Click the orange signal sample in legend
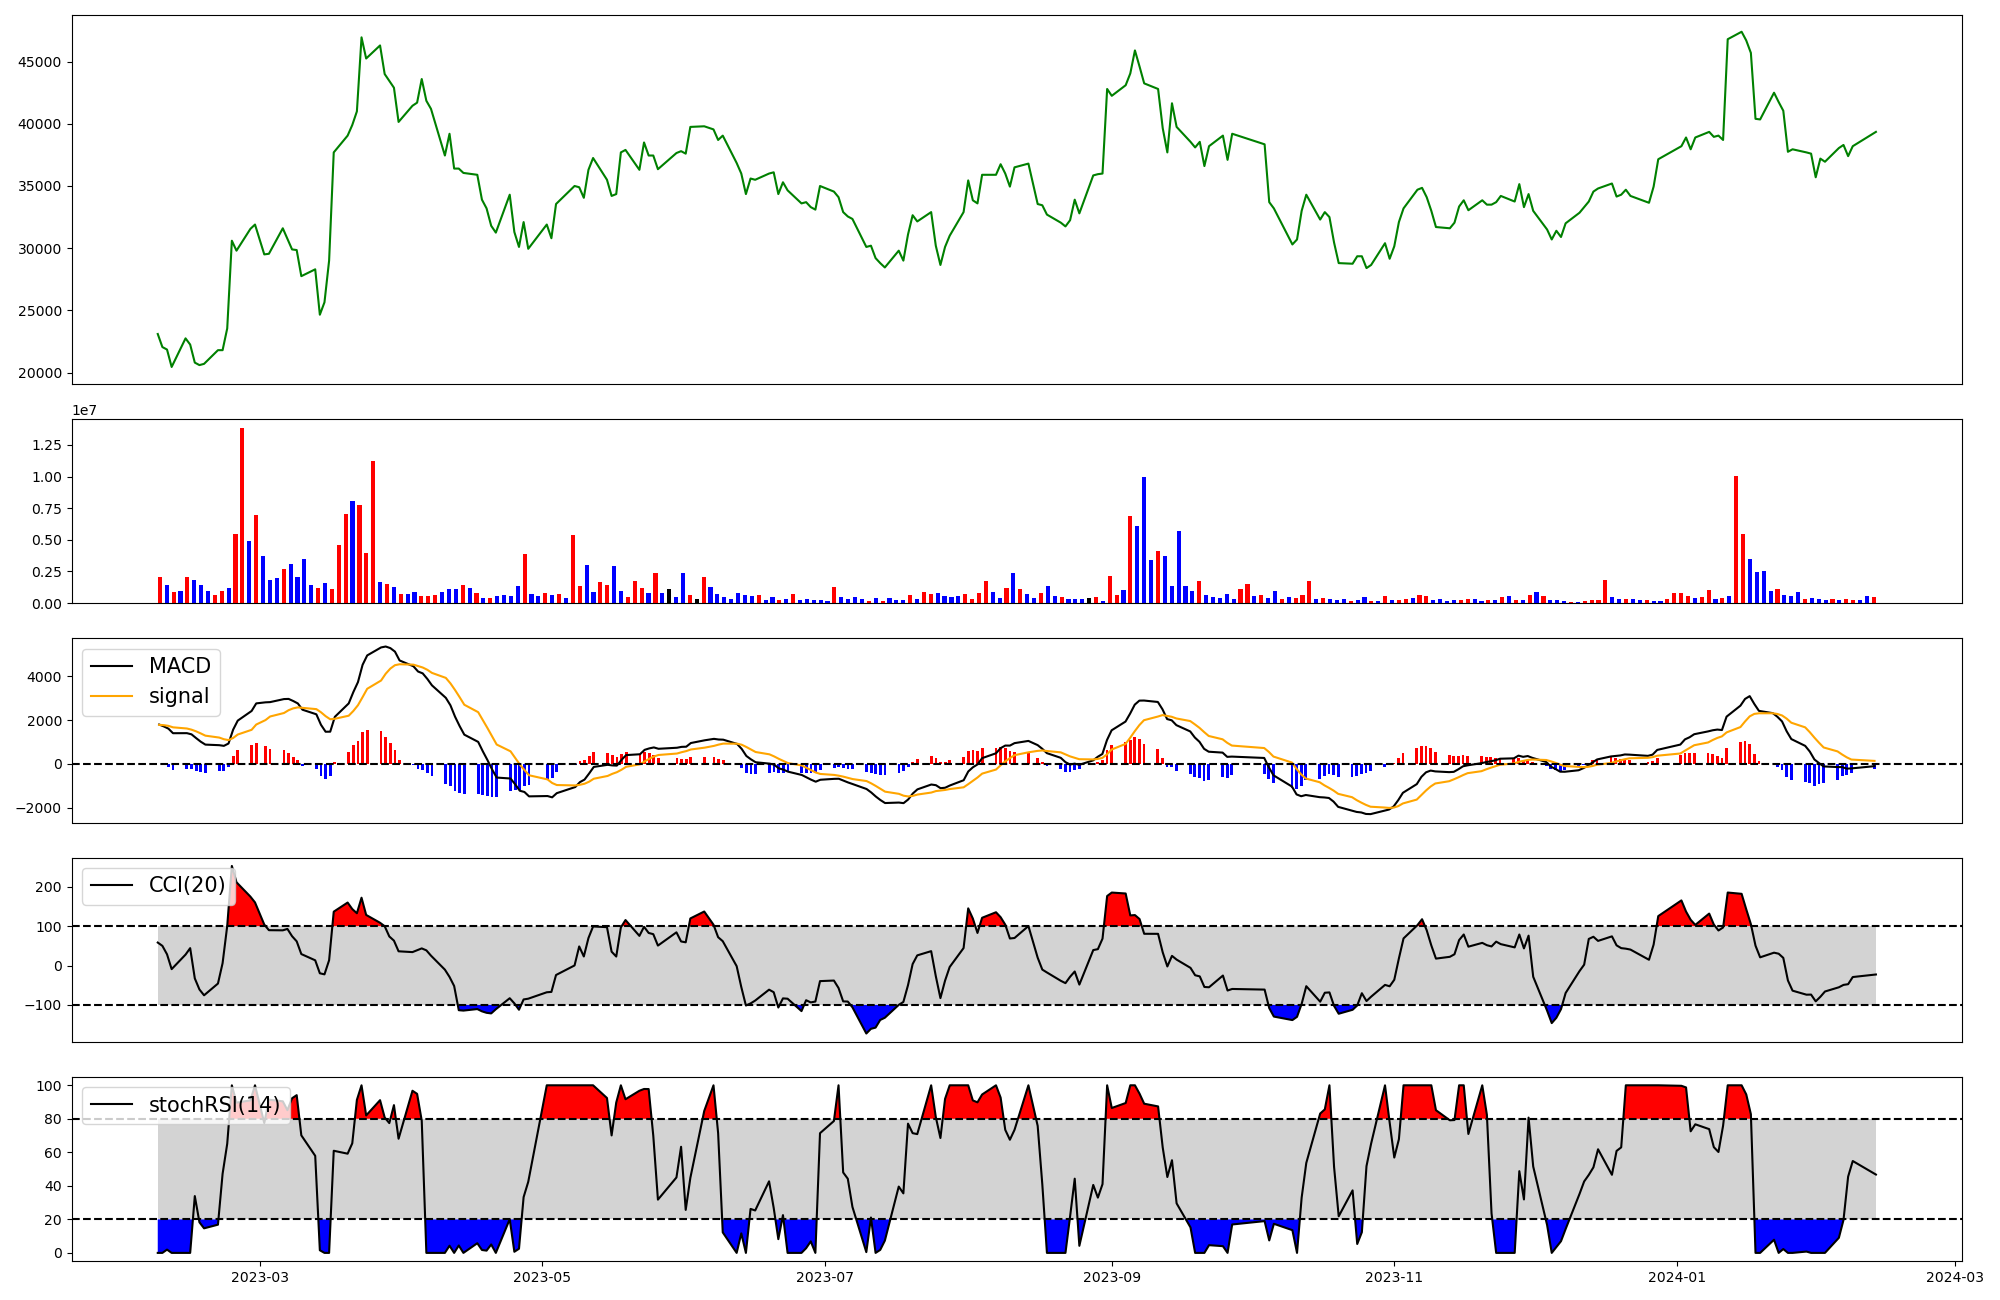 tap(112, 696)
